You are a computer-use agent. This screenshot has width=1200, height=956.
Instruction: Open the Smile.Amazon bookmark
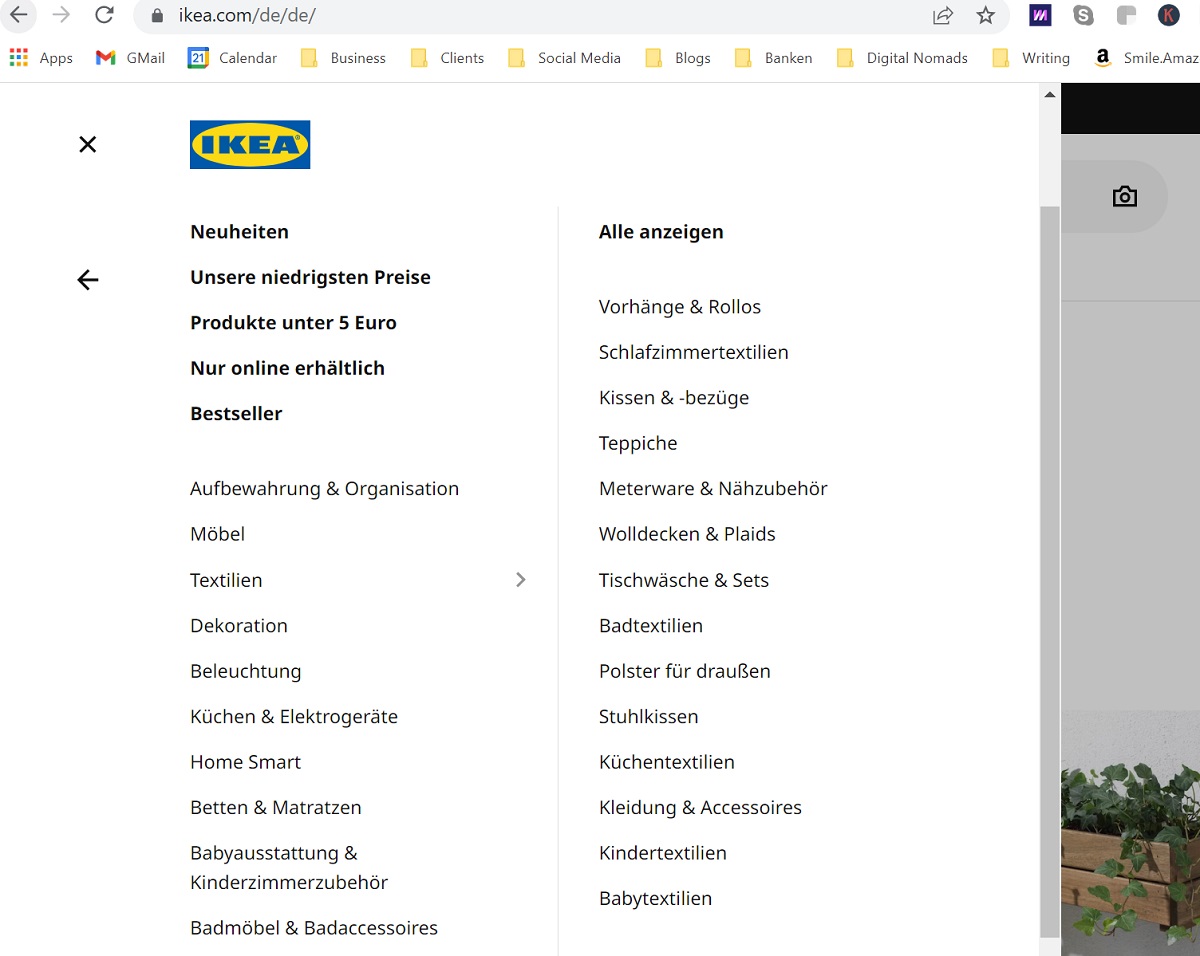[1146, 58]
